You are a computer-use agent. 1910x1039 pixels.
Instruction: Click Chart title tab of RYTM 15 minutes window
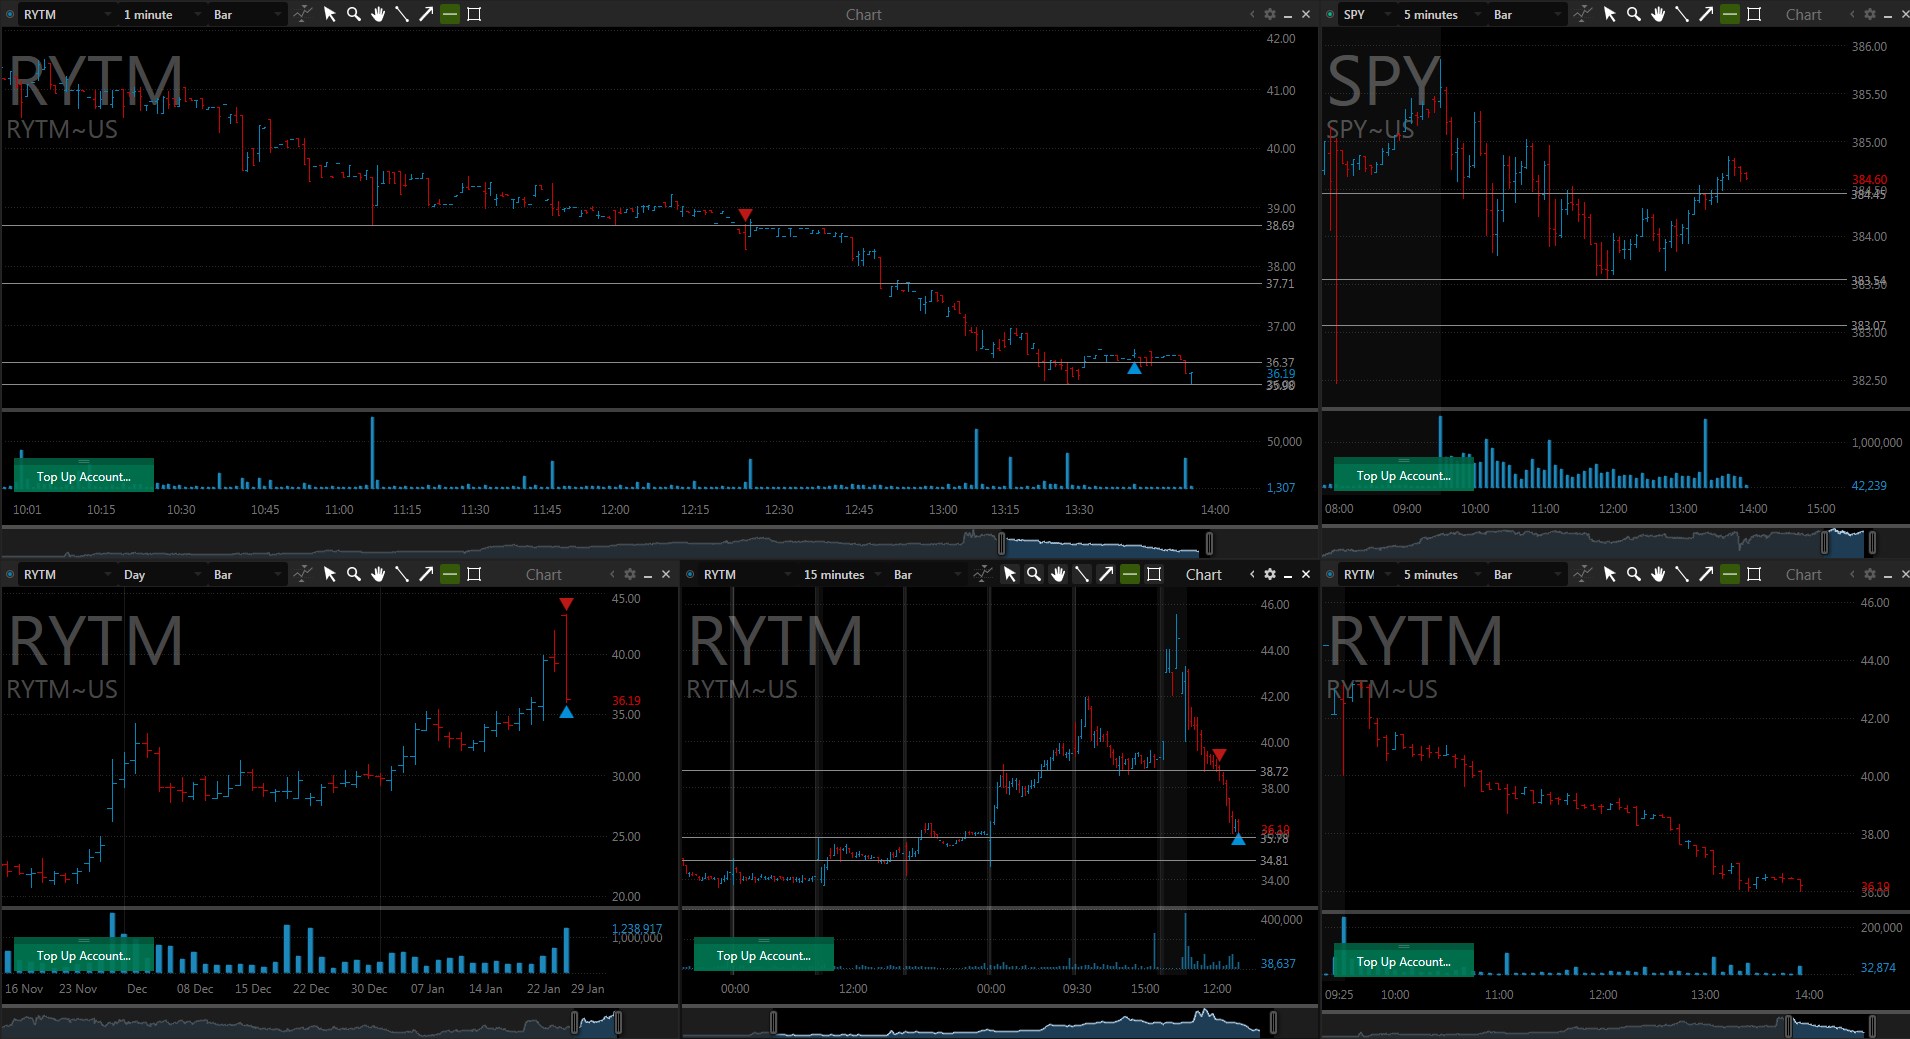tap(1204, 574)
